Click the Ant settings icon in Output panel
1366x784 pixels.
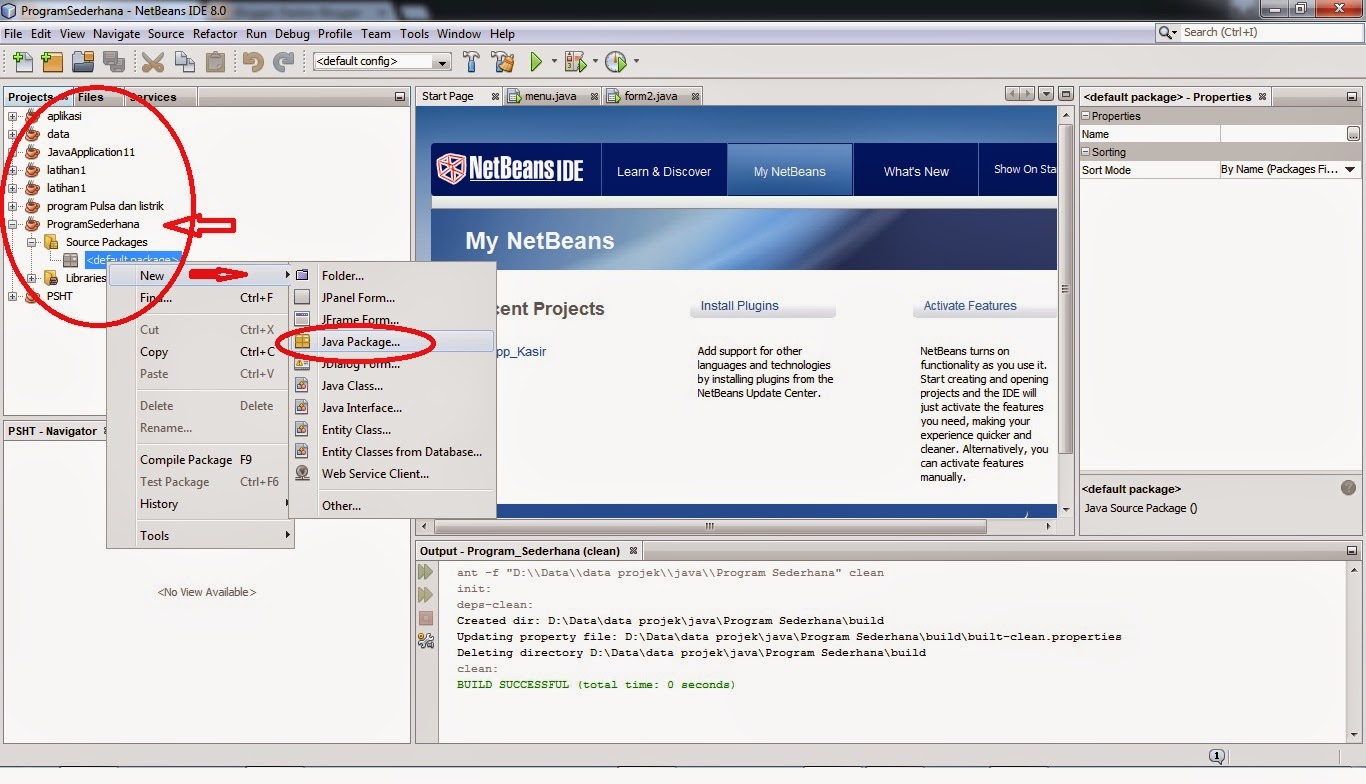pyautogui.click(x=426, y=641)
